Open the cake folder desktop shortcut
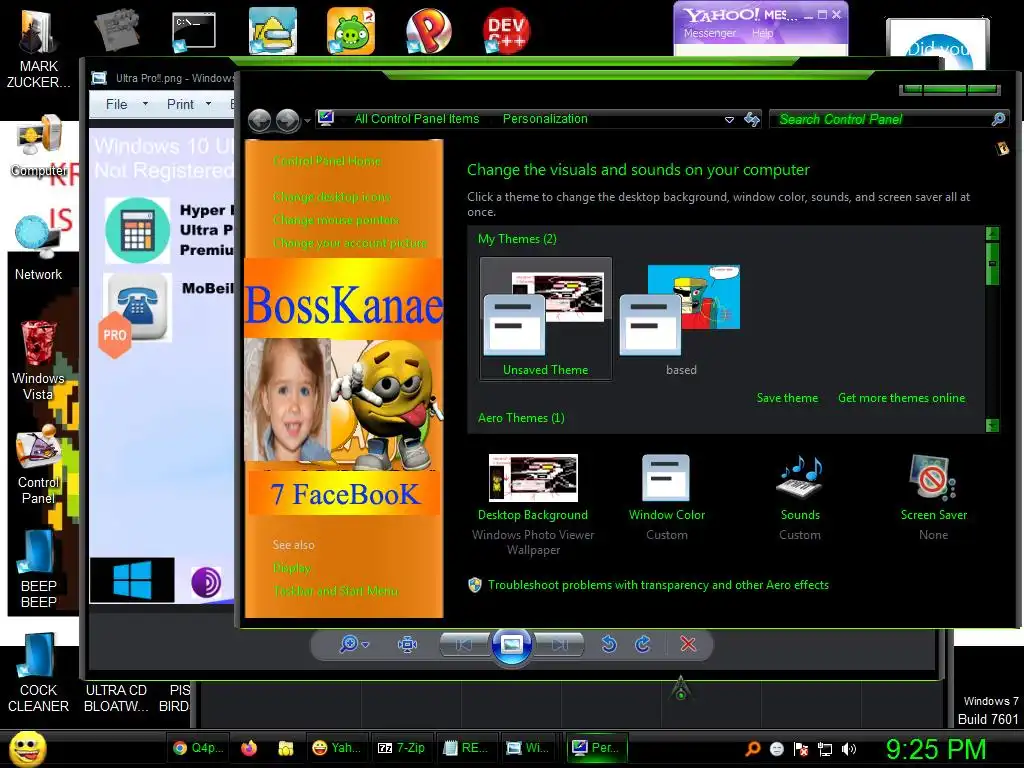 272,31
